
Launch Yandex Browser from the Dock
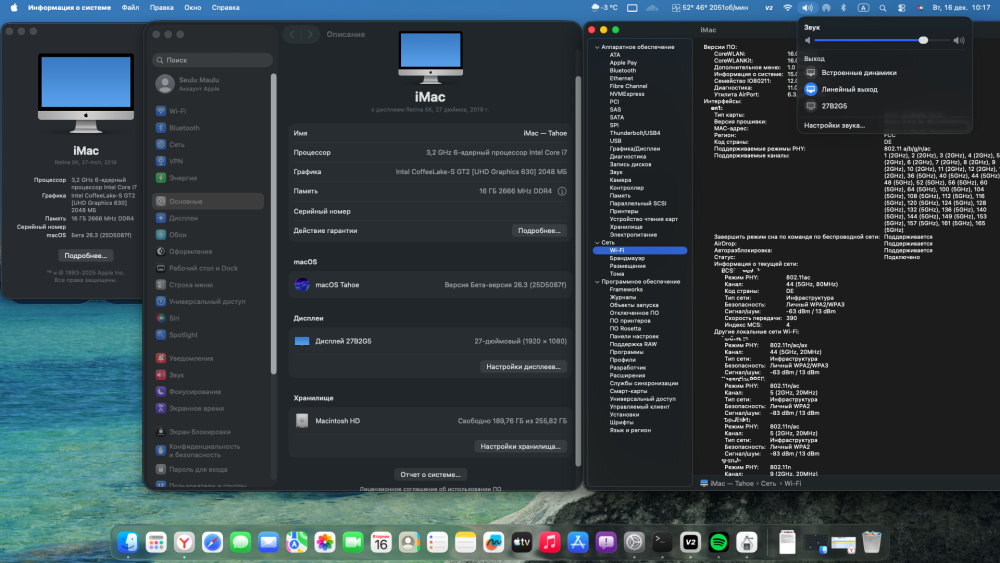(184, 543)
